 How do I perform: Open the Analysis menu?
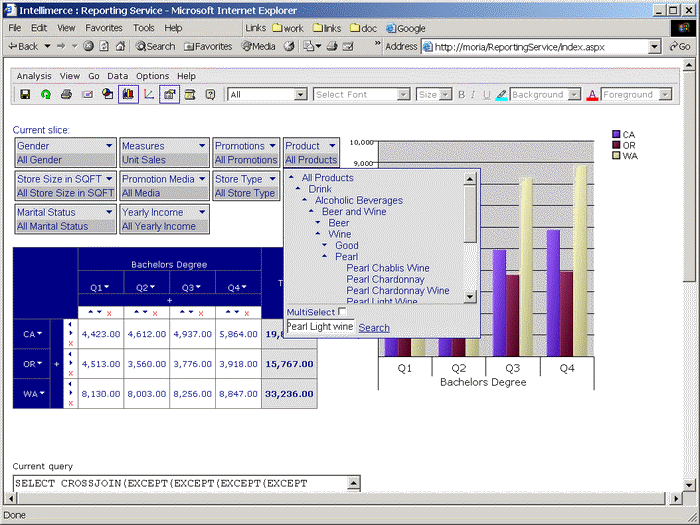coord(34,76)
